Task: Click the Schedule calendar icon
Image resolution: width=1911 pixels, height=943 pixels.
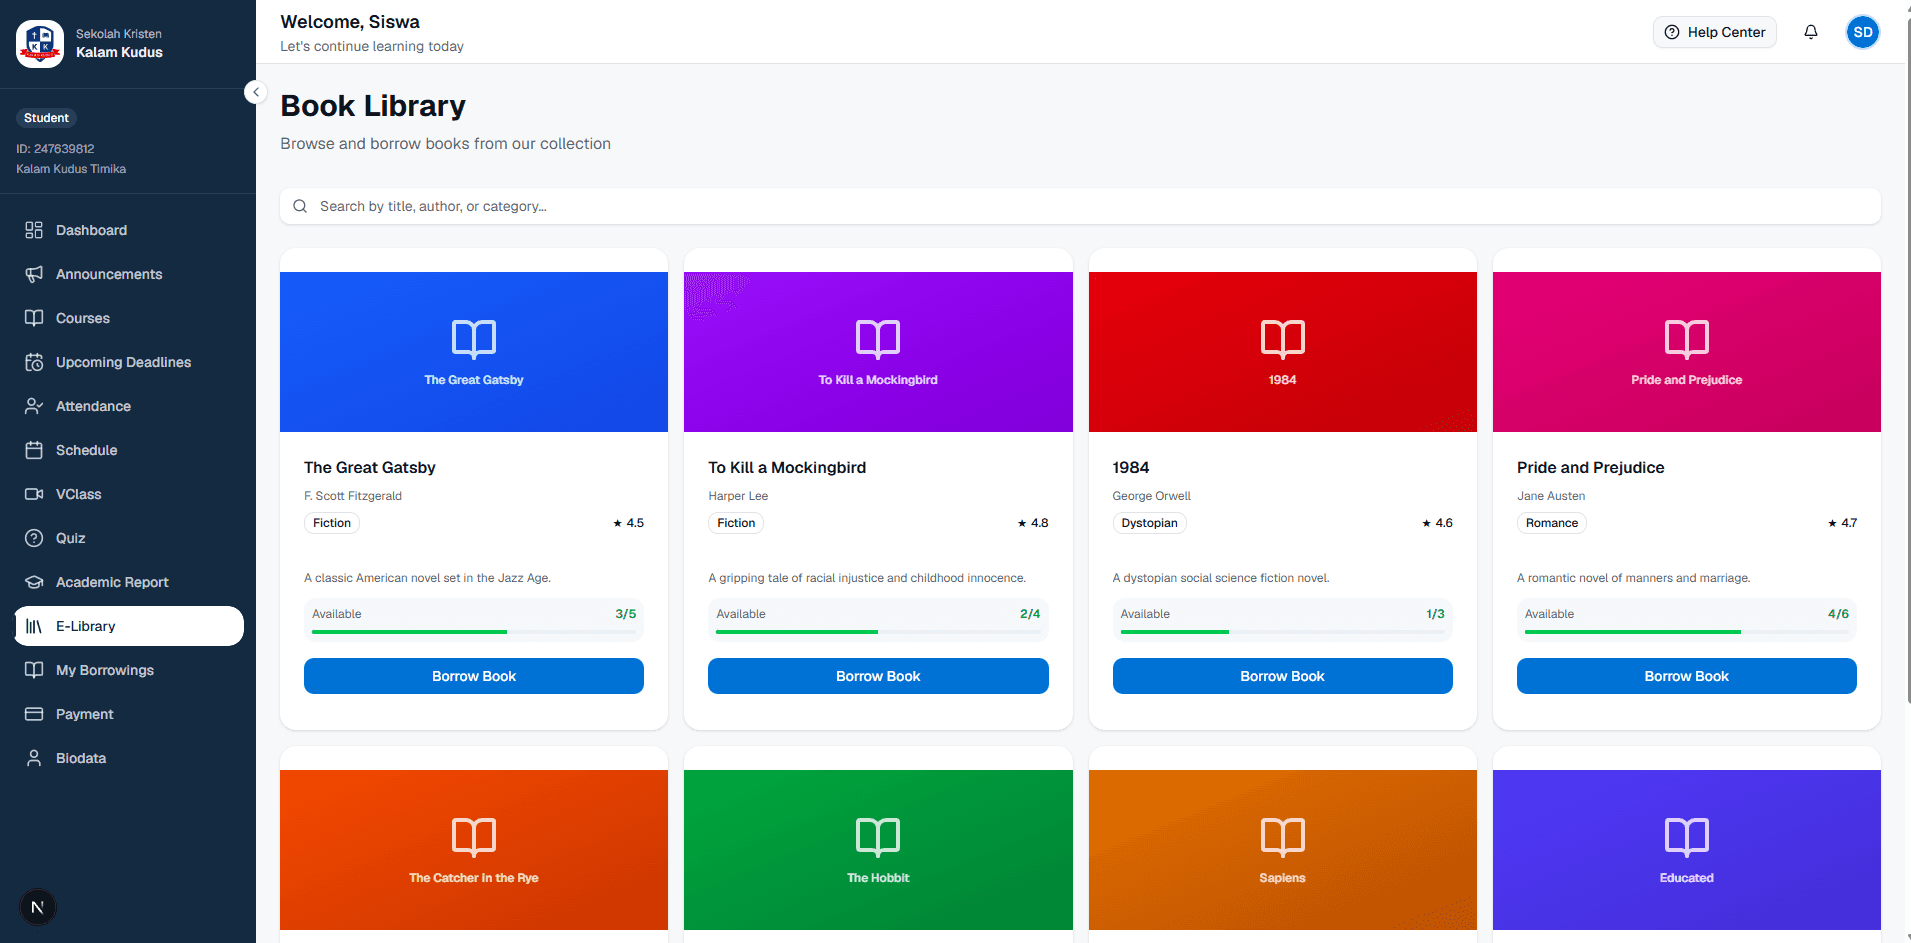Action: tap(34, 450)
